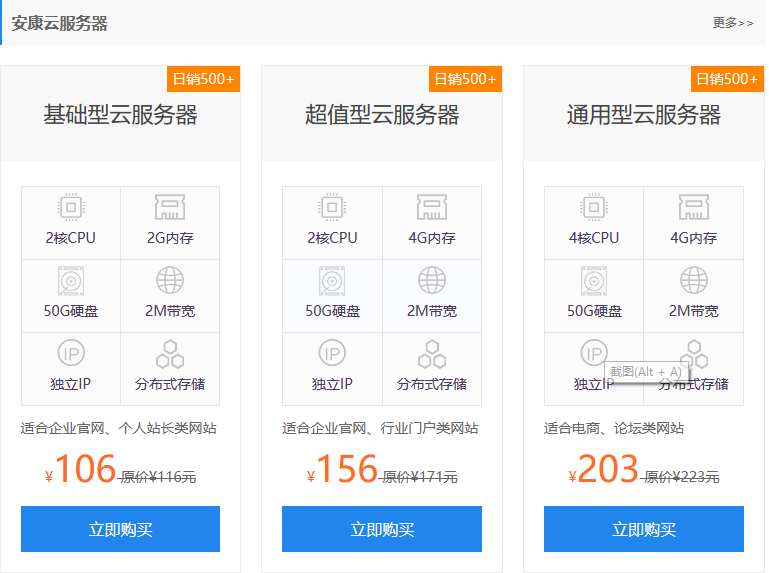Image resolution: width=769 pixels, height=573 pixels.
Task: Click the 2G内存 memory icon in 基础型 card
Action: (x=170, y=207)
